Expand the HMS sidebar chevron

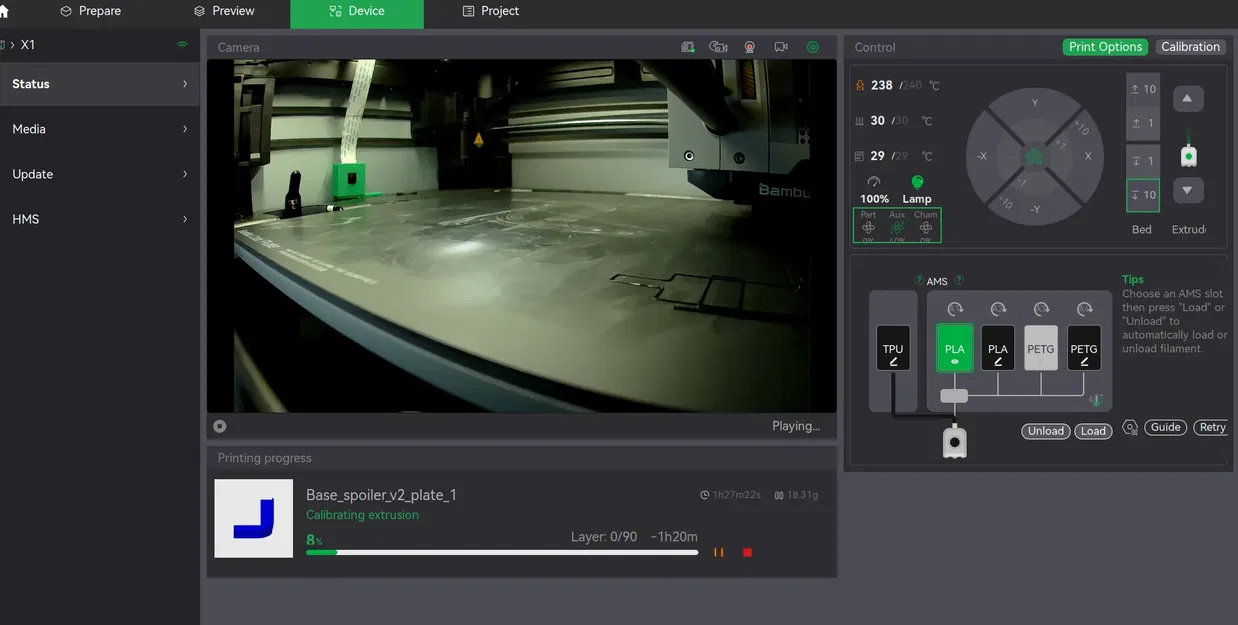point(185,219)
